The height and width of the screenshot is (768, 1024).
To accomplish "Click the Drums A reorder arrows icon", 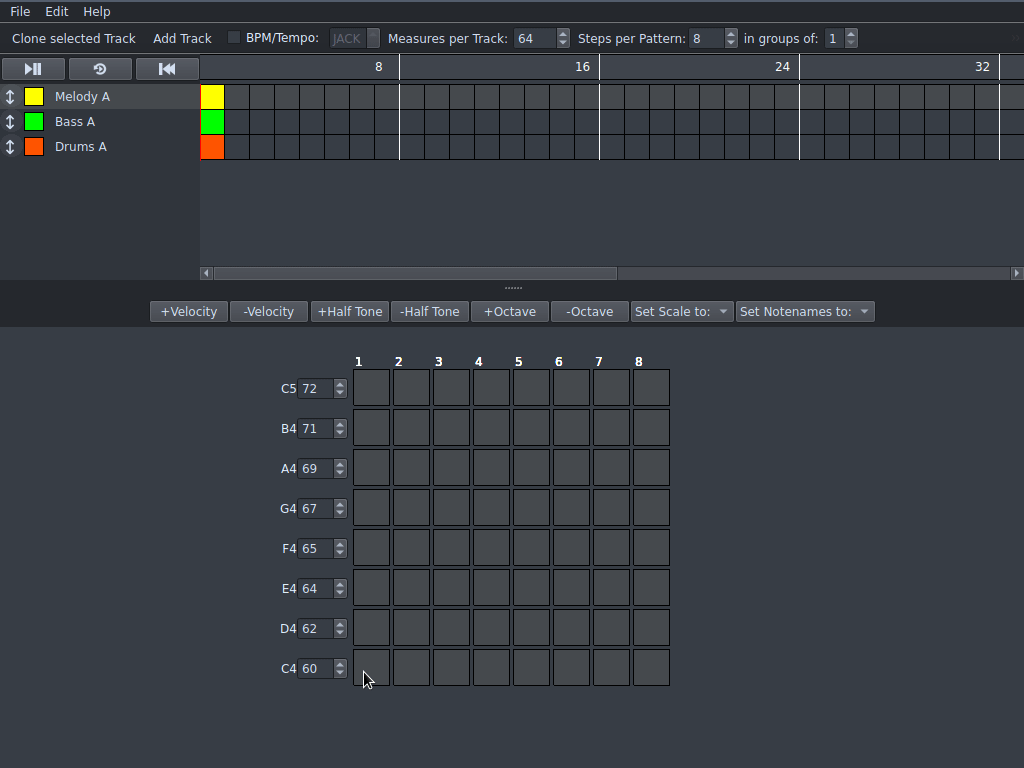I will tap(10, 147).
